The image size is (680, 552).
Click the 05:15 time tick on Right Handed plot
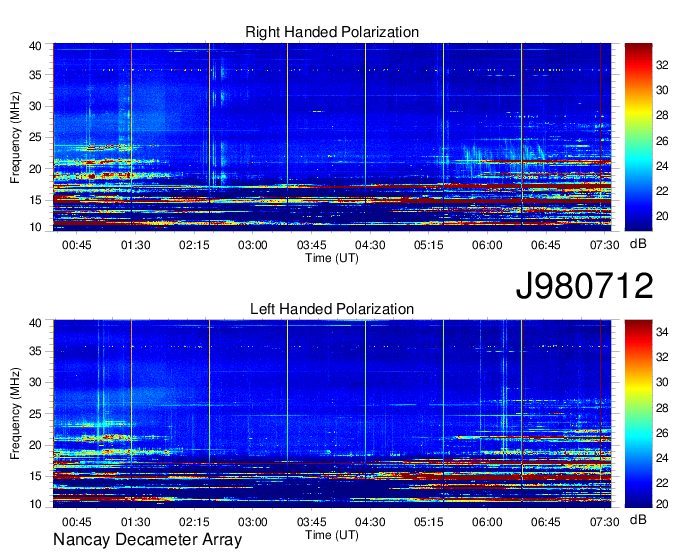pyautogui.click(x=428, y=245)
